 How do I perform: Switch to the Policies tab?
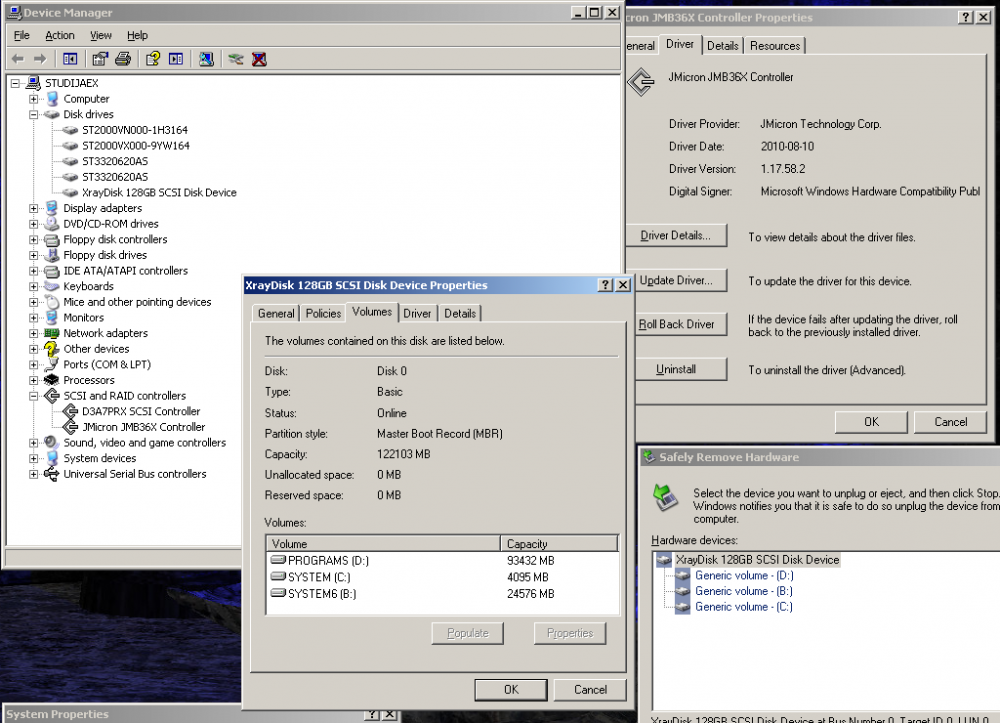pyautogui.click(x=323, y=313)
